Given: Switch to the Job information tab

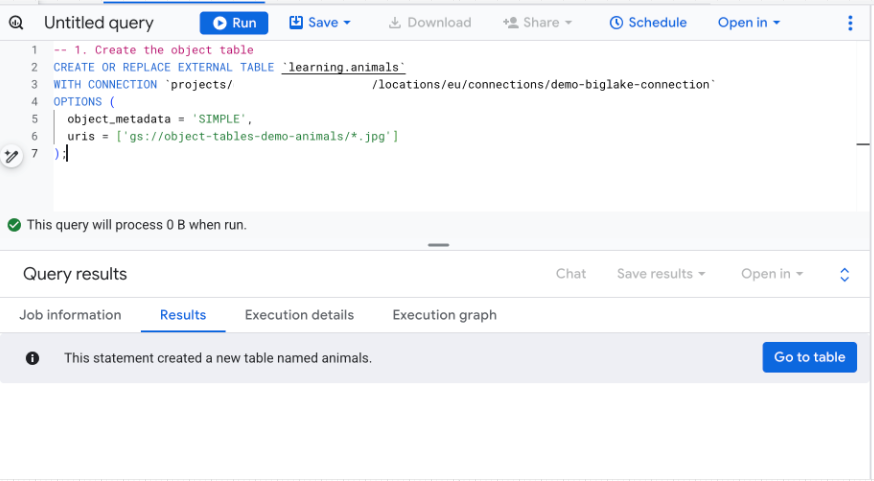Looking at the screenshot, I should pyautogui.click(x=70, y=315).
